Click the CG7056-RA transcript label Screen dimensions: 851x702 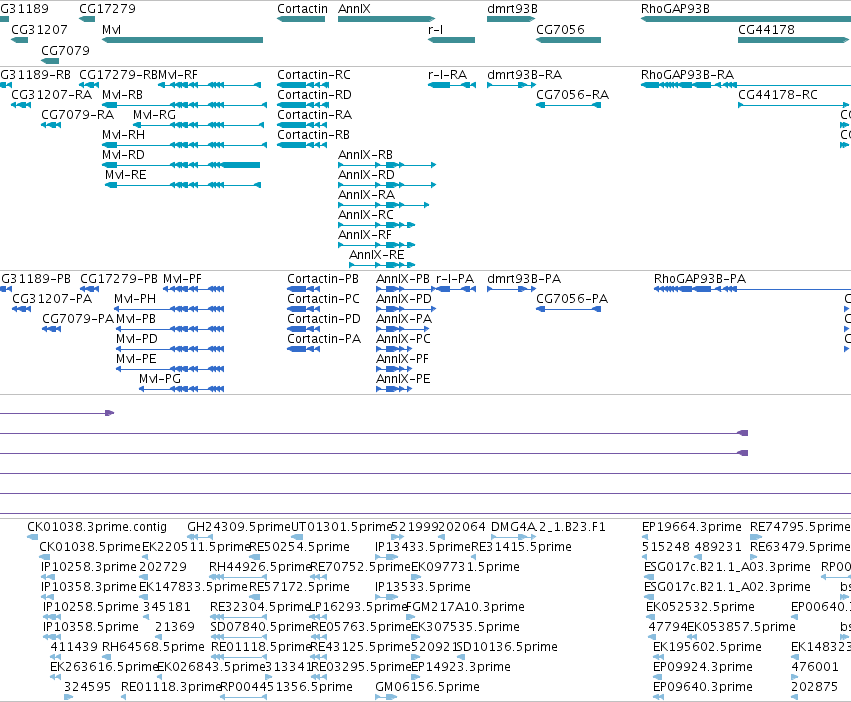tap(573, 94)
